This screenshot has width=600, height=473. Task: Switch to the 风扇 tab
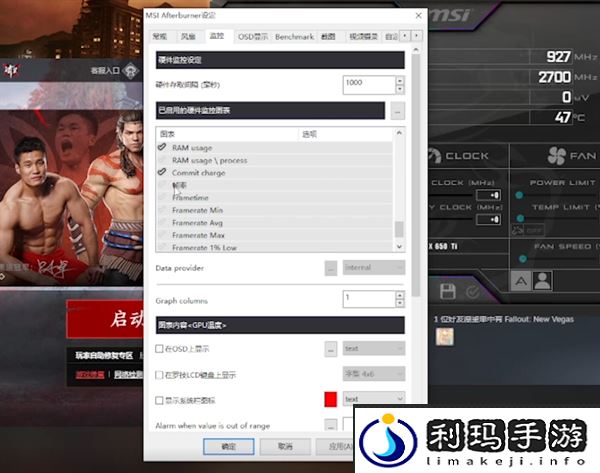click(188, 36)
